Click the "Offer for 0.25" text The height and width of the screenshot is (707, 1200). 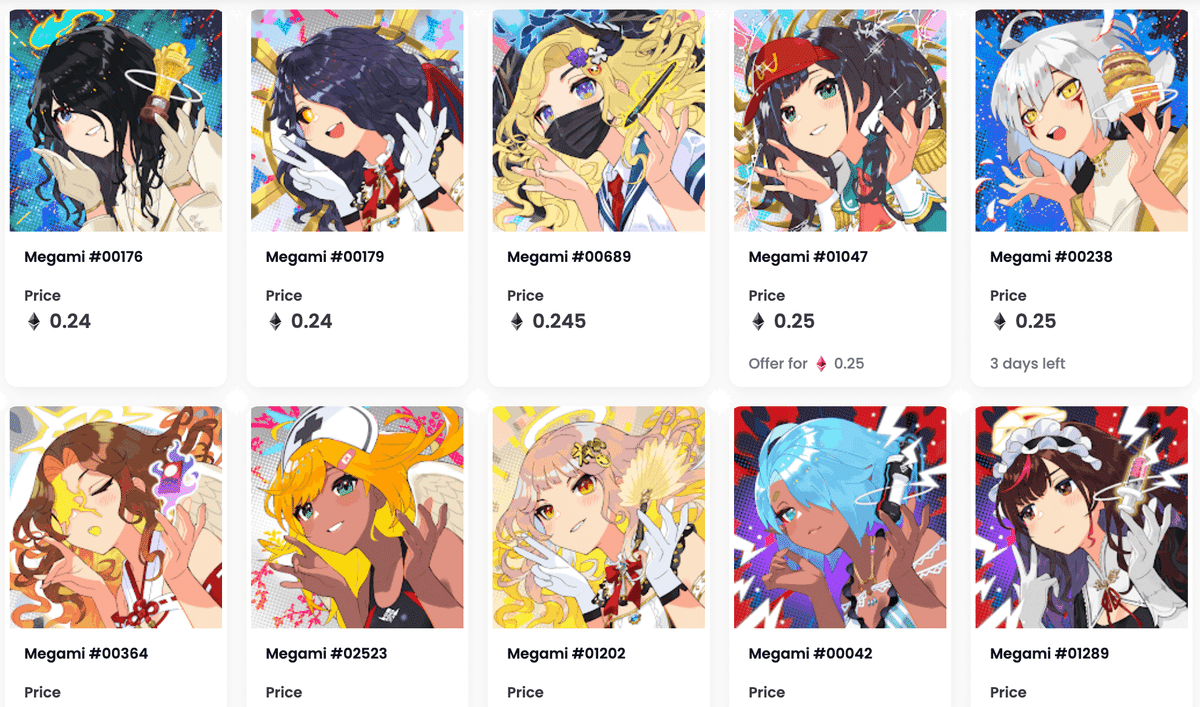[x=807, y=364]
